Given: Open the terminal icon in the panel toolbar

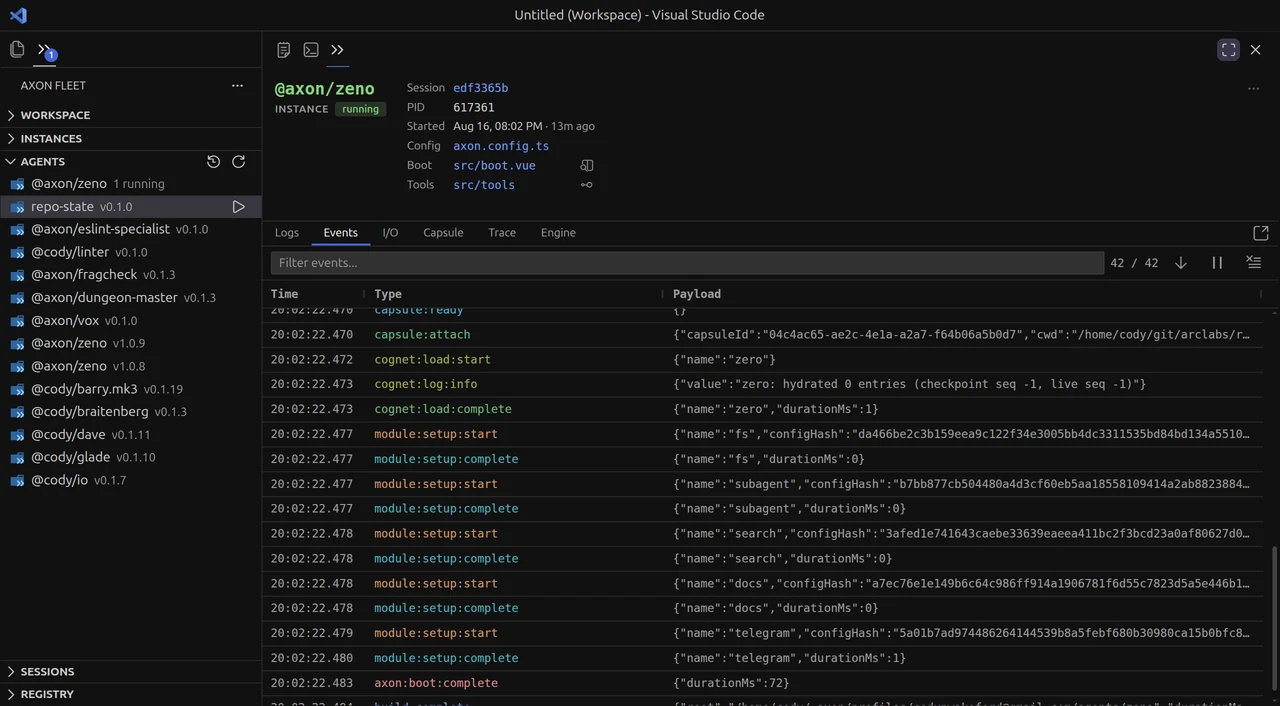Looking at the screenshot, I should coord(311,49).
